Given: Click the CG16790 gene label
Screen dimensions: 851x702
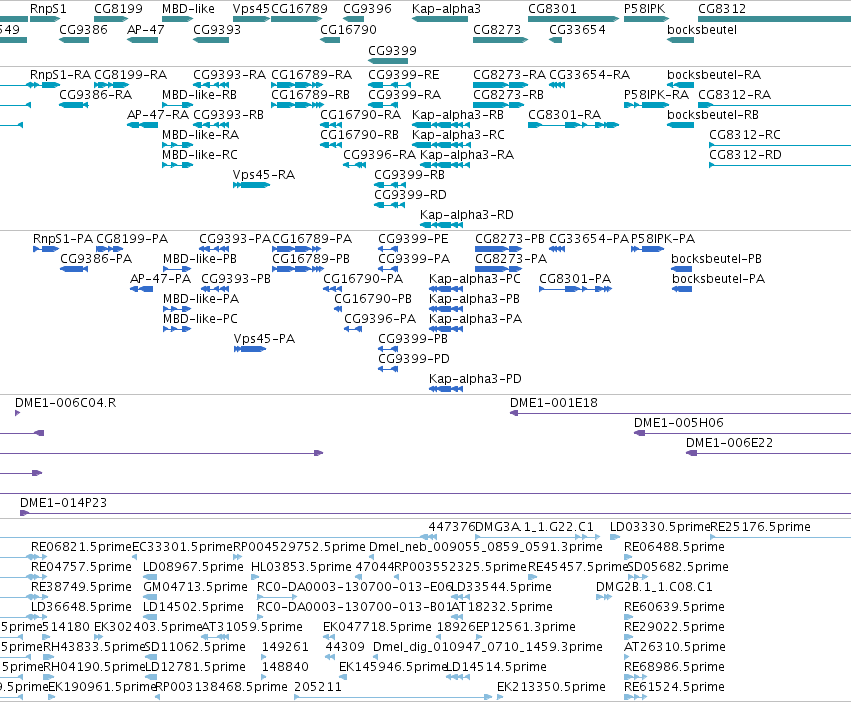Looking at the screenshot, I should [348, 29].
